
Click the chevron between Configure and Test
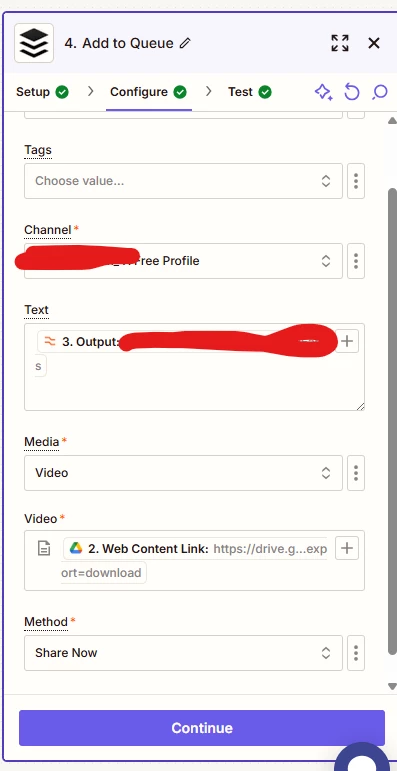point(209,91)
